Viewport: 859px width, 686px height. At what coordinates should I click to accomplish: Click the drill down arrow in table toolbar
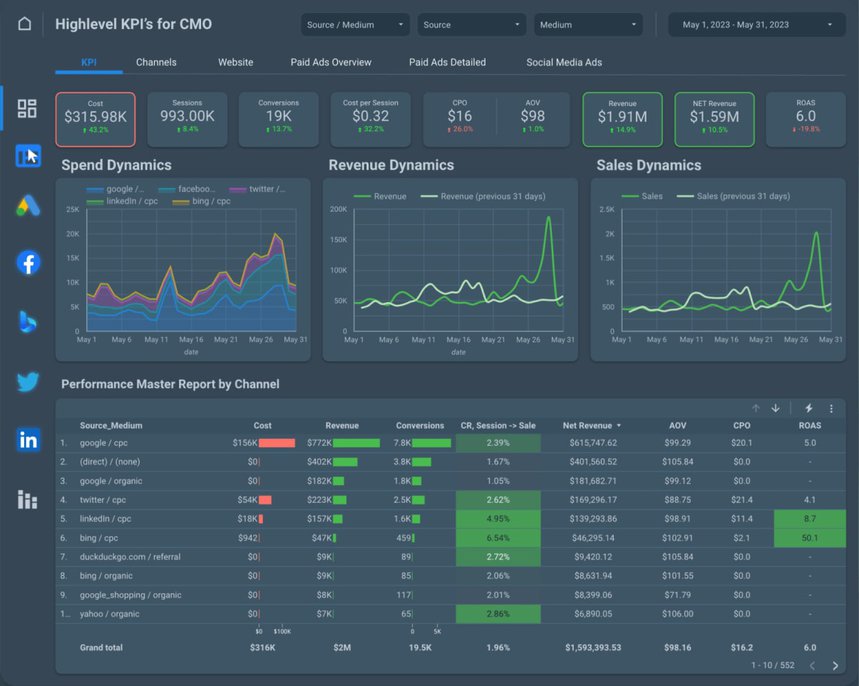click(x=776, y=408)
